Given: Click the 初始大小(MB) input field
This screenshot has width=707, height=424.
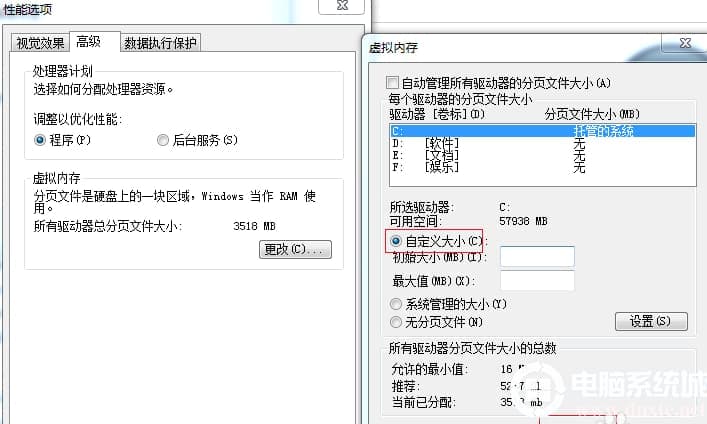Looking at the screenshot, I should click(x=537, y=257).
